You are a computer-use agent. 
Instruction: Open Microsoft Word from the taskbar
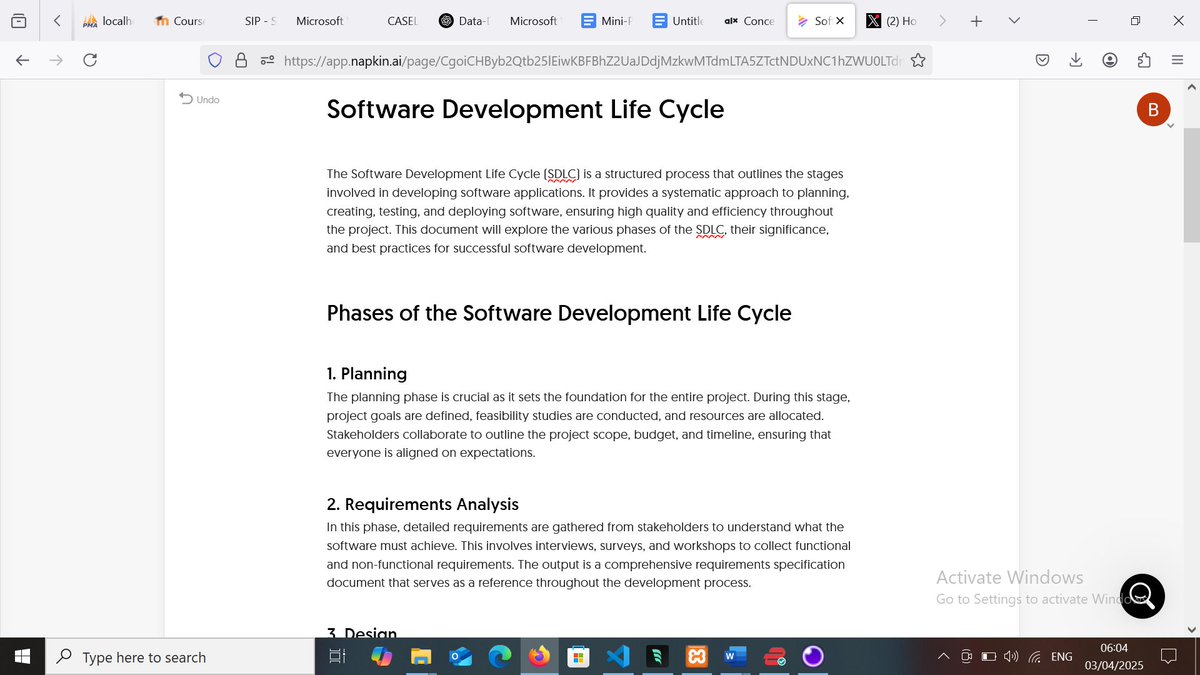coord(735,657)
